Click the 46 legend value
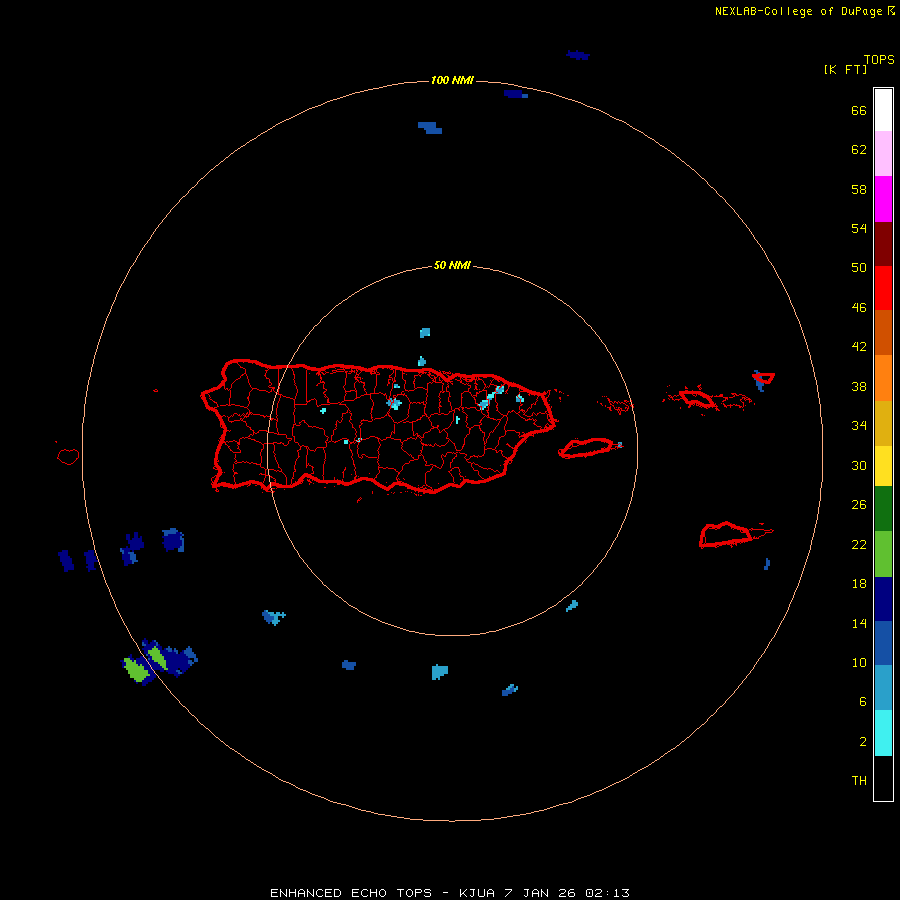The width and height of the screenshot is (900, 900). [859, 308]
